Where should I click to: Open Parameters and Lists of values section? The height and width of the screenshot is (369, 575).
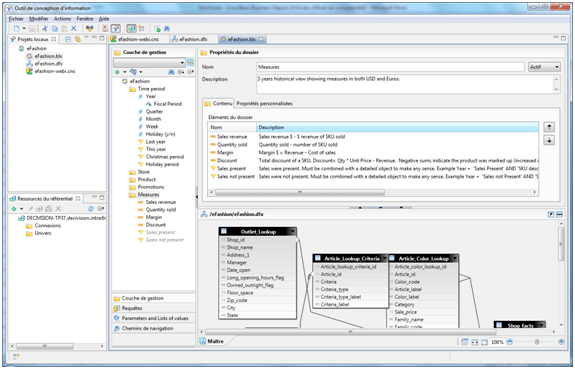click(154, 318)
